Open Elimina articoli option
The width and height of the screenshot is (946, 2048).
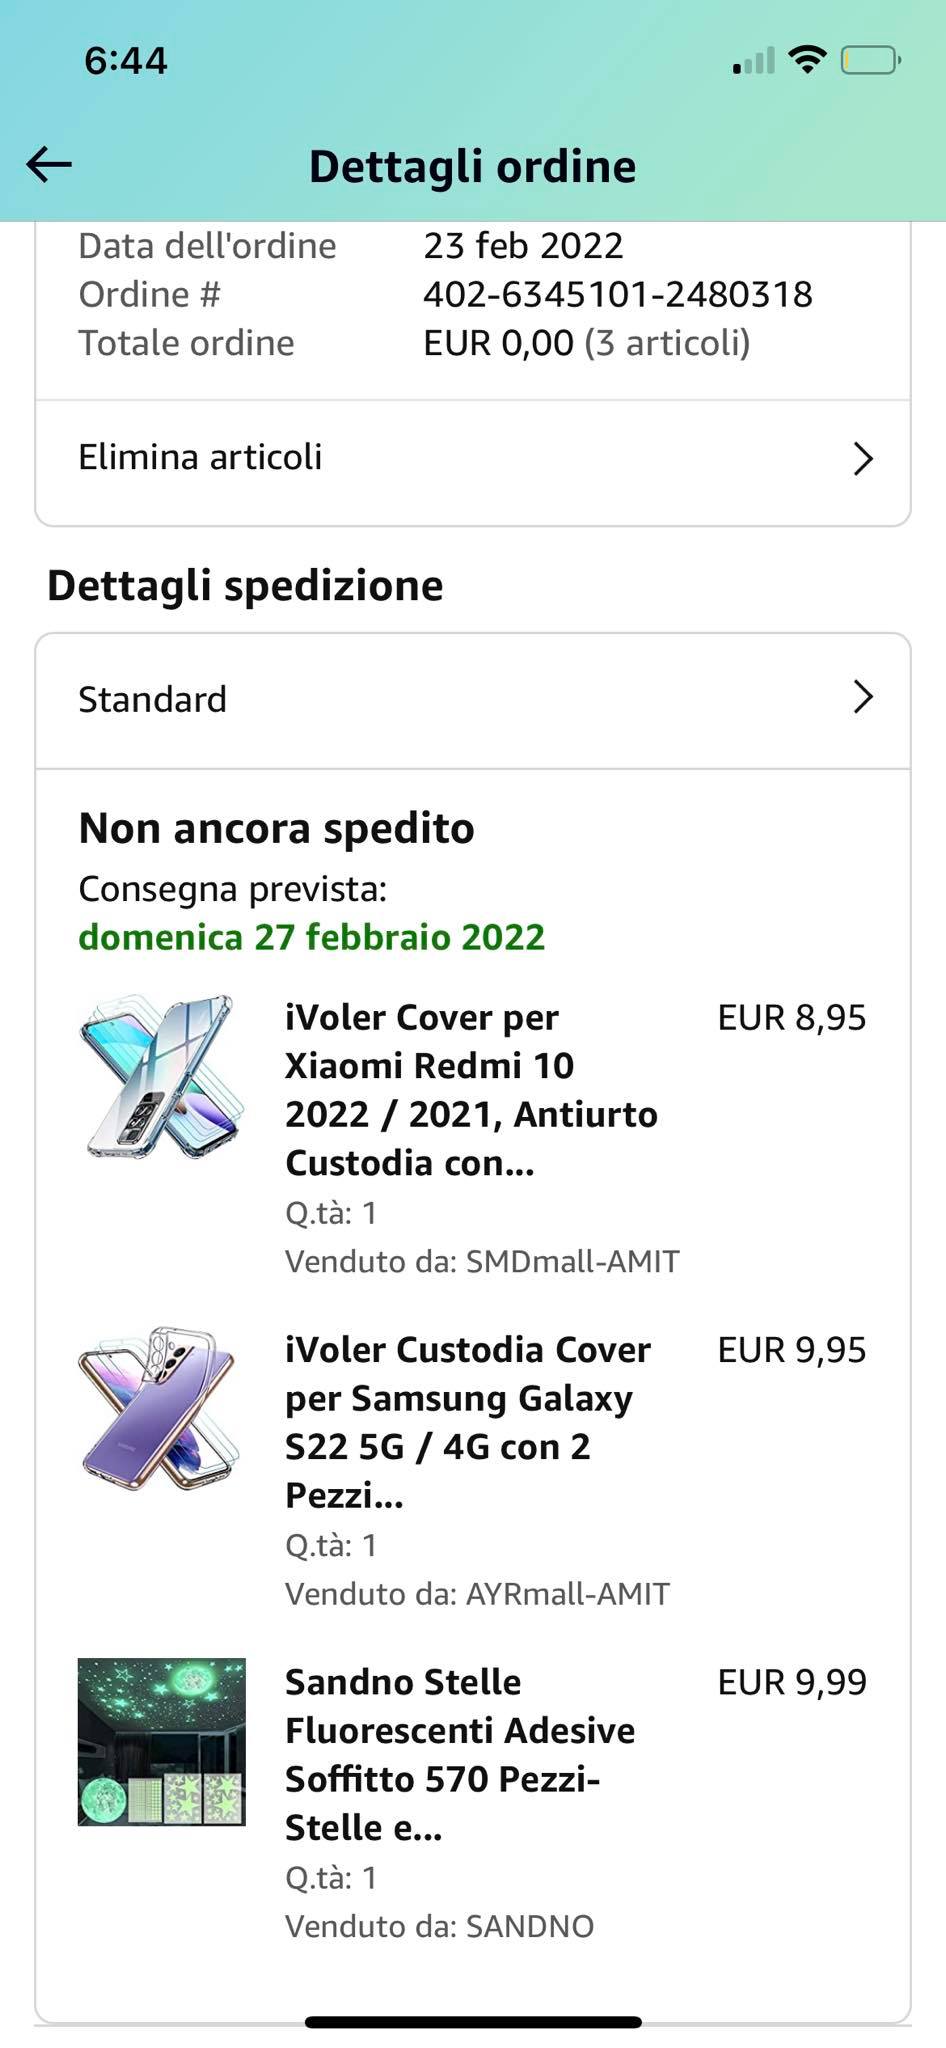point(200,458)
